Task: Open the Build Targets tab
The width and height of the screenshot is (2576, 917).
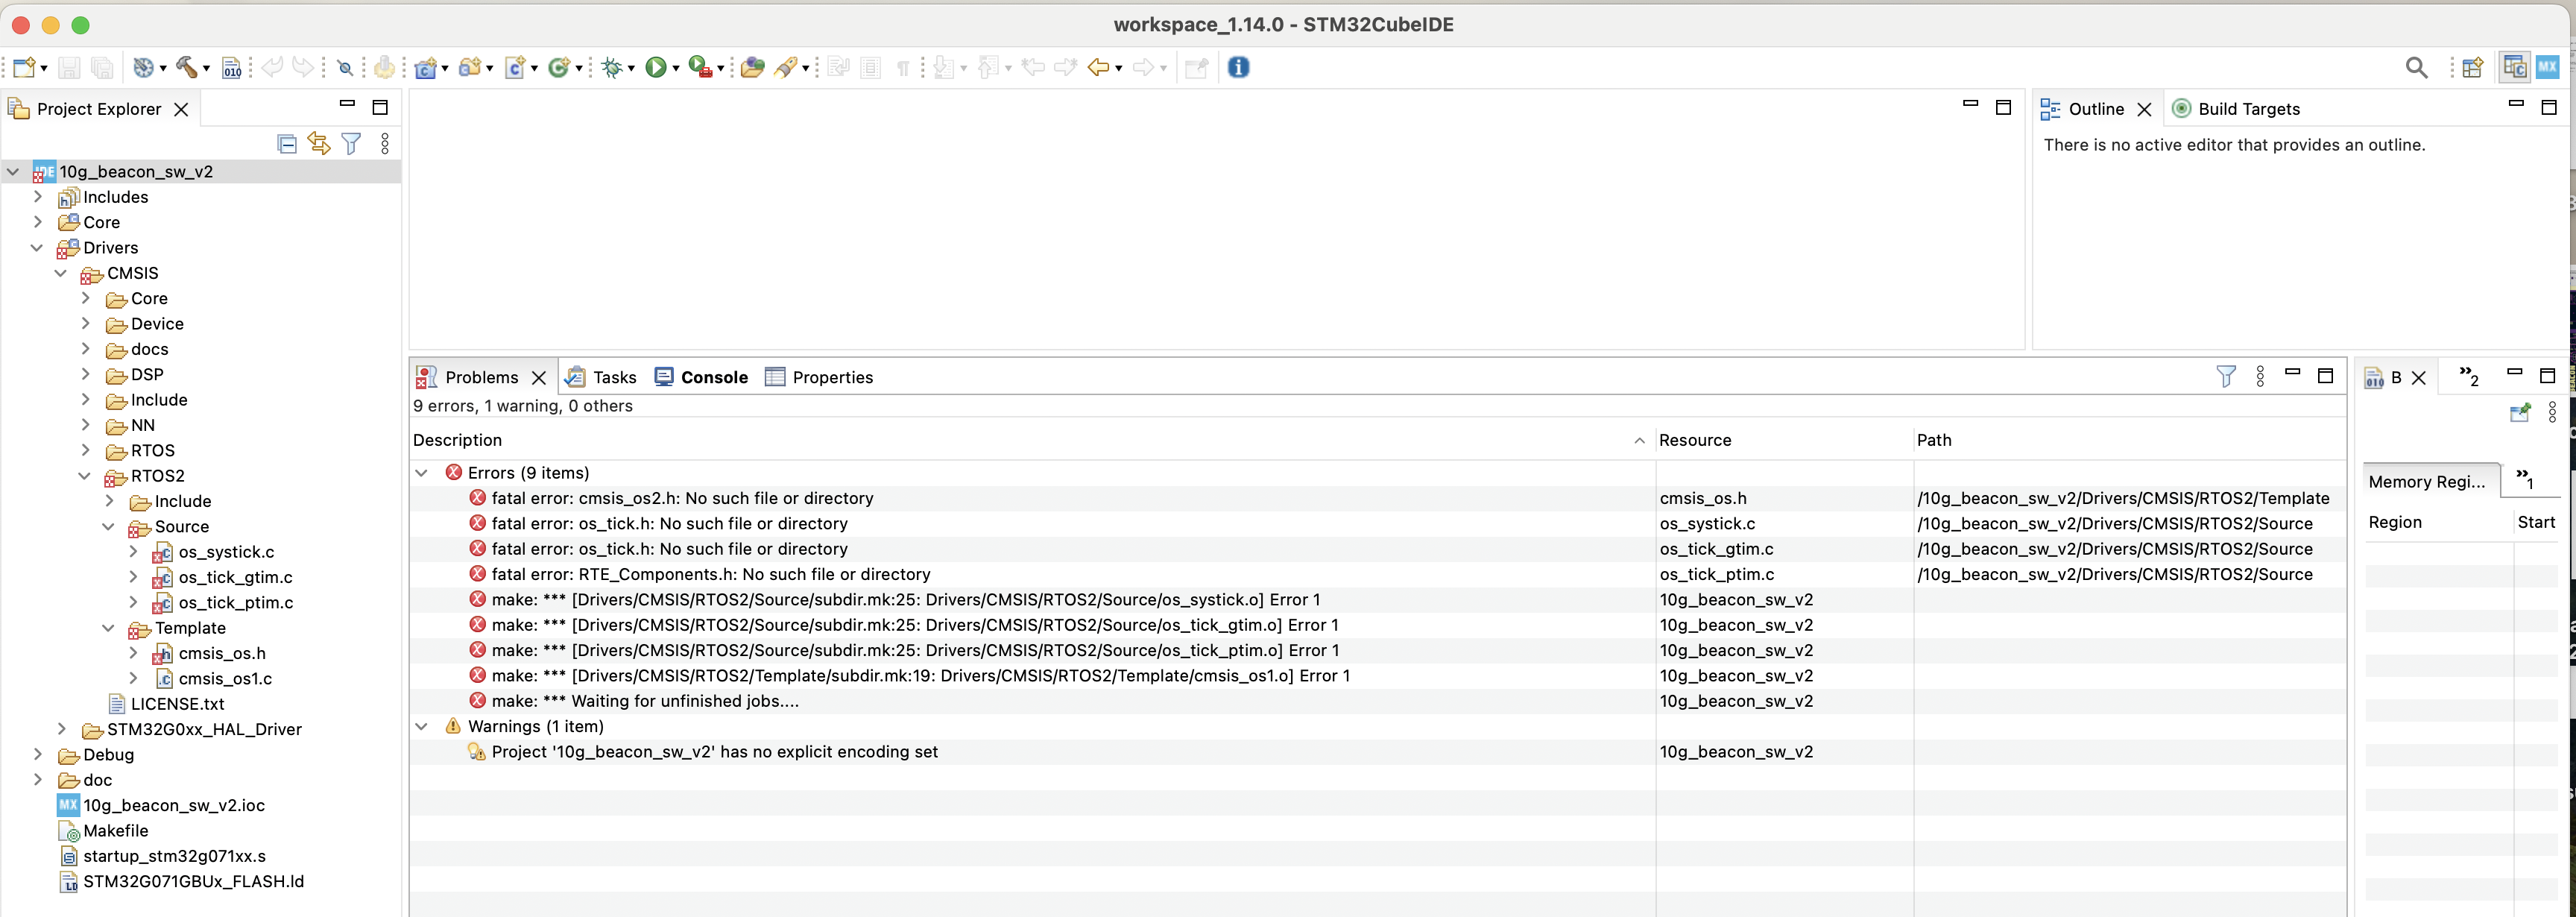Action: tap(2249, 108)
